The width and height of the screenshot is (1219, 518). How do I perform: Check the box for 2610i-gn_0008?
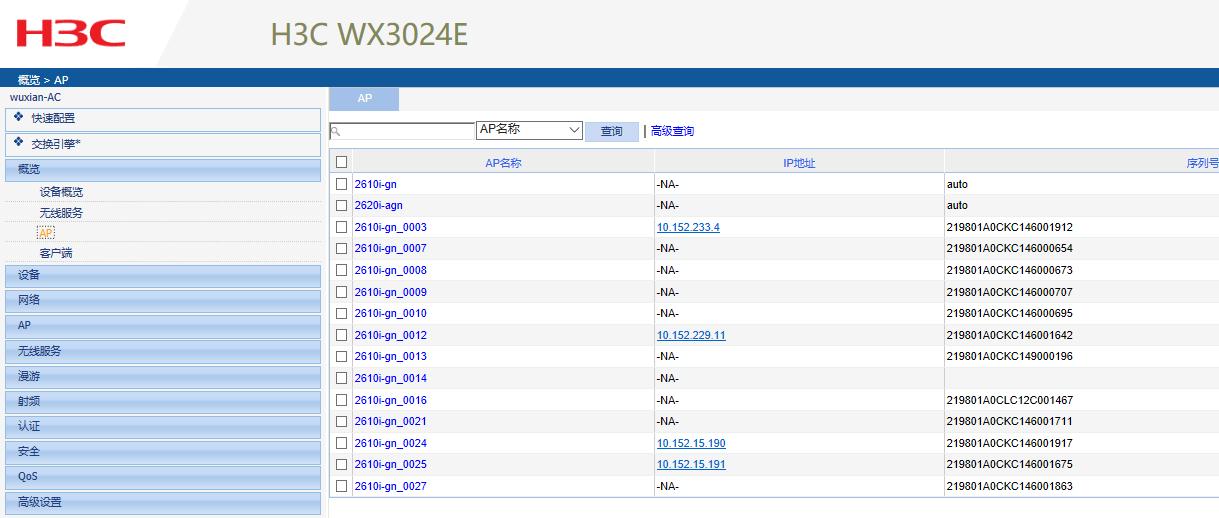tap(342, 270)
